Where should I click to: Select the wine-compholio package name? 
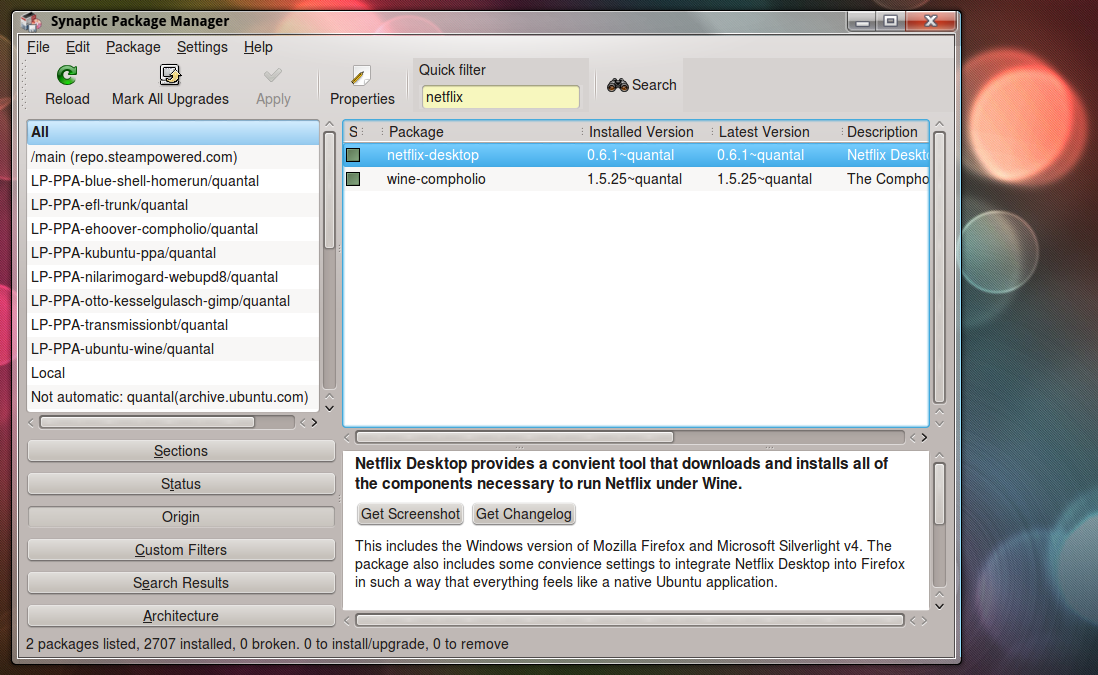(x=436, y=179)
